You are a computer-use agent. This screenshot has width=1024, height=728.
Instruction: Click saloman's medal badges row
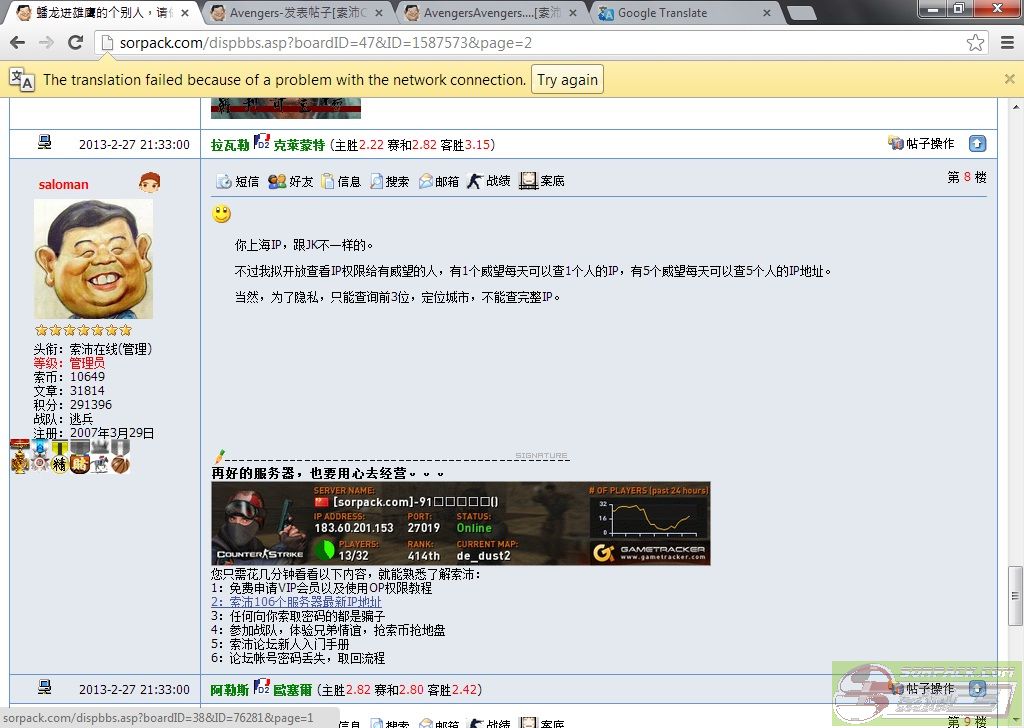pyautogui.click(x=71, y=456)
